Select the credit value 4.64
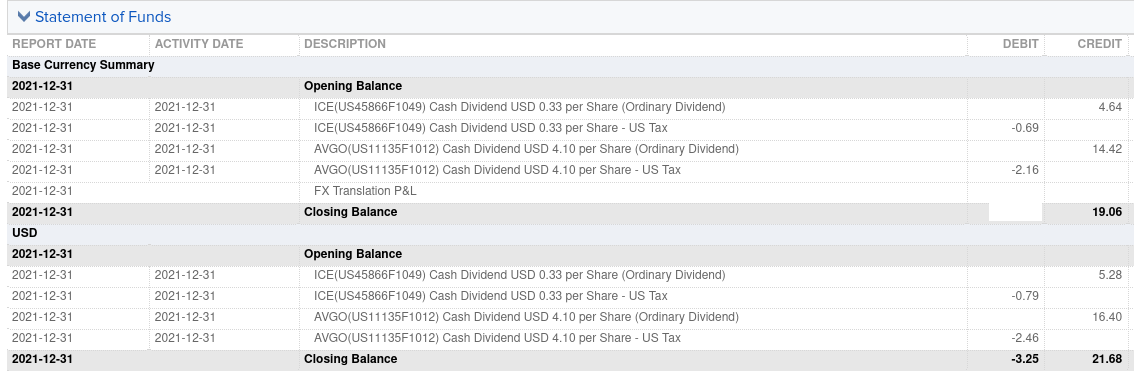Screen dimensions: 1134x376 (x=1109, y=107)
